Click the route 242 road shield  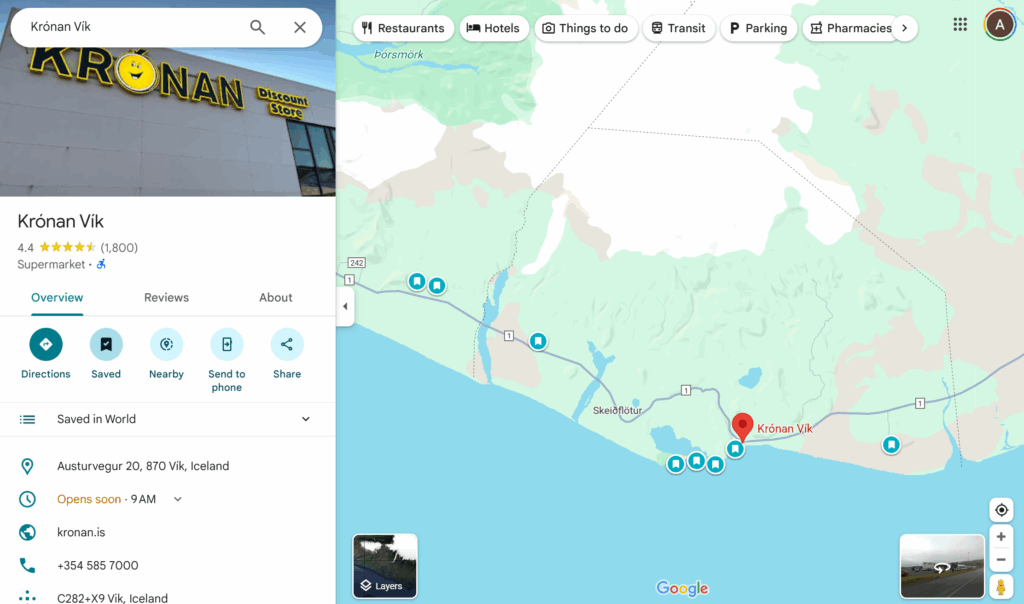coord(357,263)
